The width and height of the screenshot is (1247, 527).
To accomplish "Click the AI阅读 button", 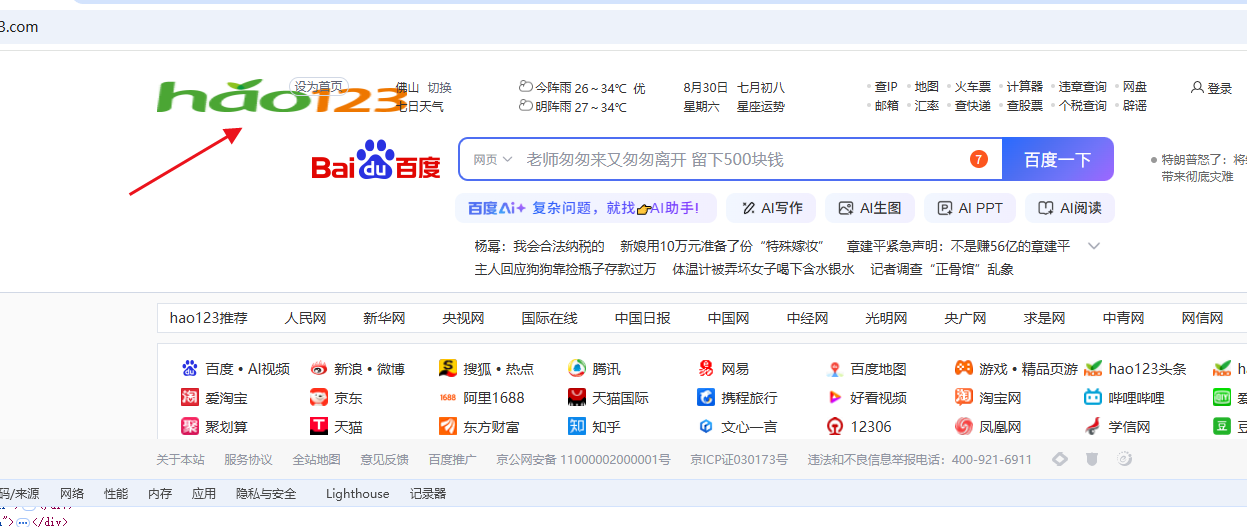I will 1070,208.
